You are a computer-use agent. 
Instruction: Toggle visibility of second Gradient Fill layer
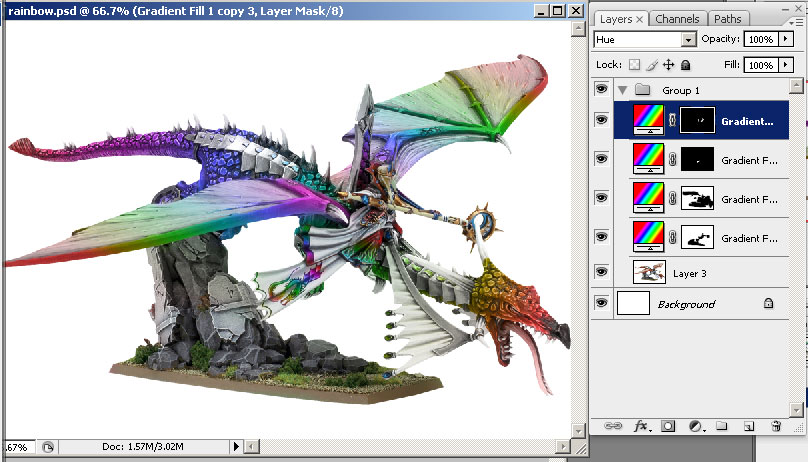(x=601, y=159)
